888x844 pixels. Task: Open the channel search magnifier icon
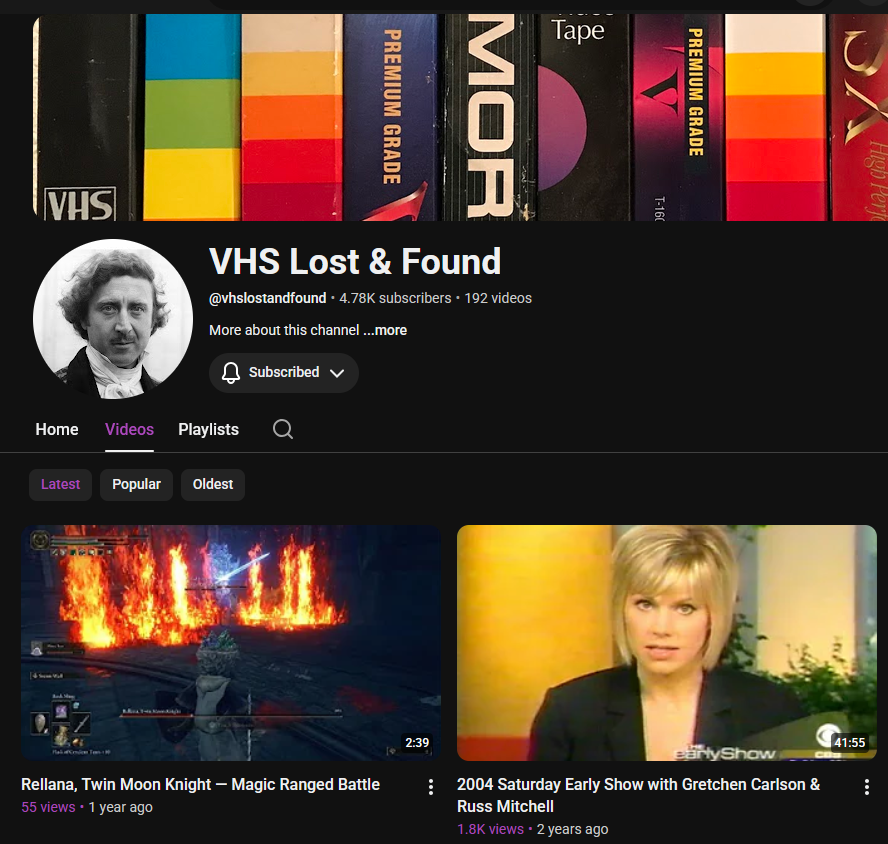click(x=283, y=429)
